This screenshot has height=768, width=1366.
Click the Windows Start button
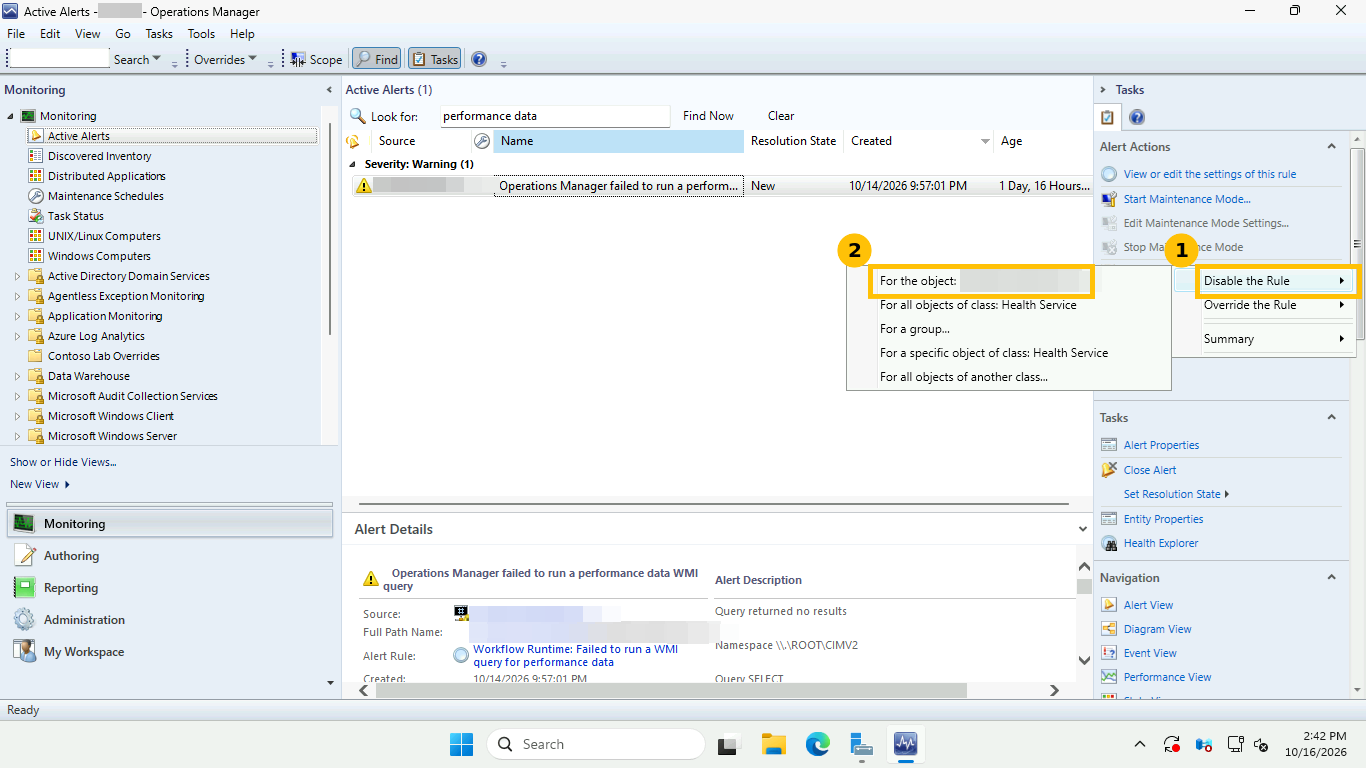461,744
